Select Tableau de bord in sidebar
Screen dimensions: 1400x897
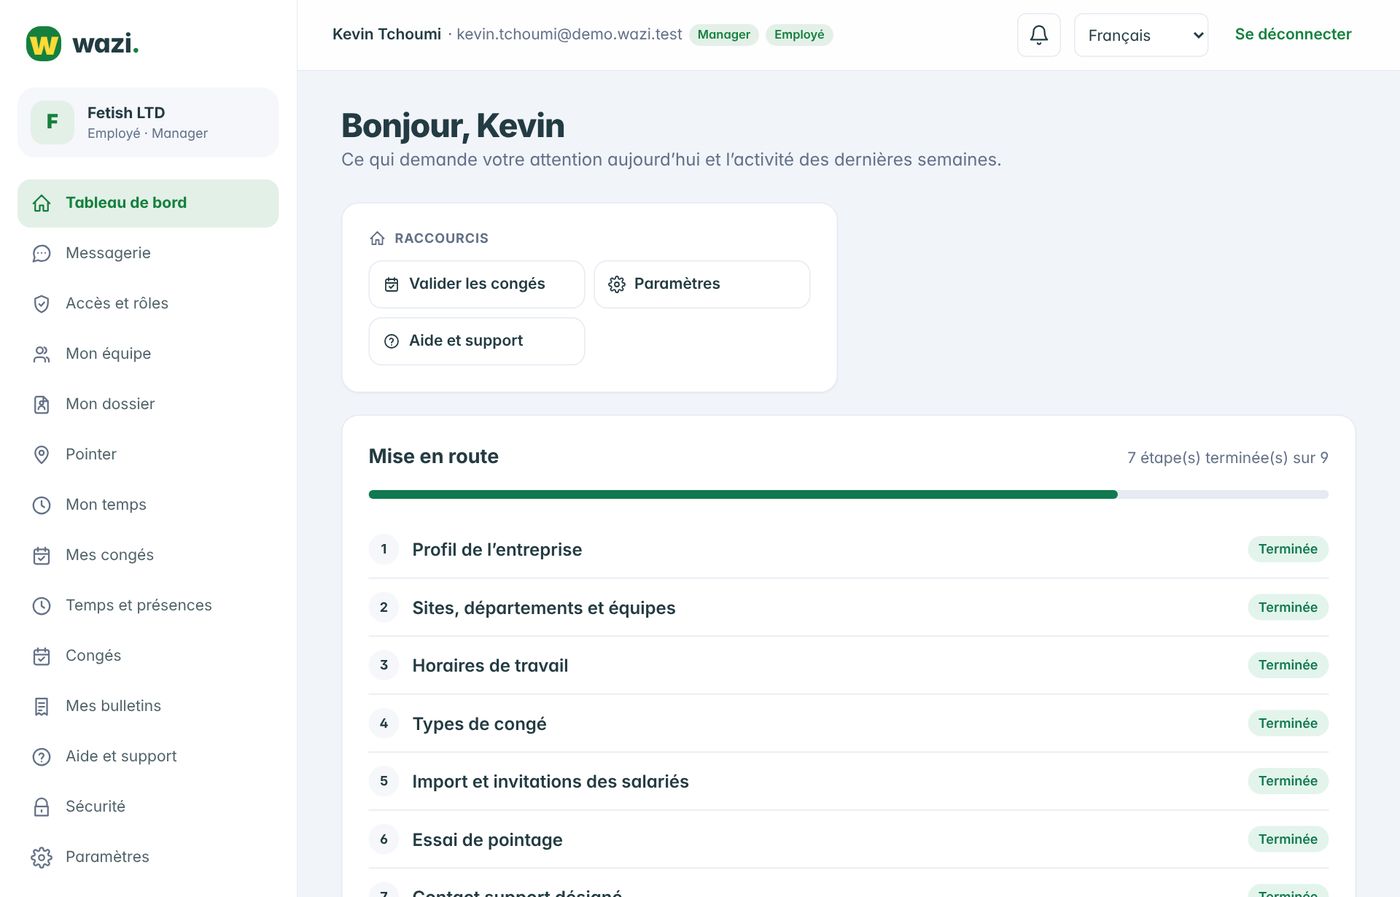click(148, 203)
